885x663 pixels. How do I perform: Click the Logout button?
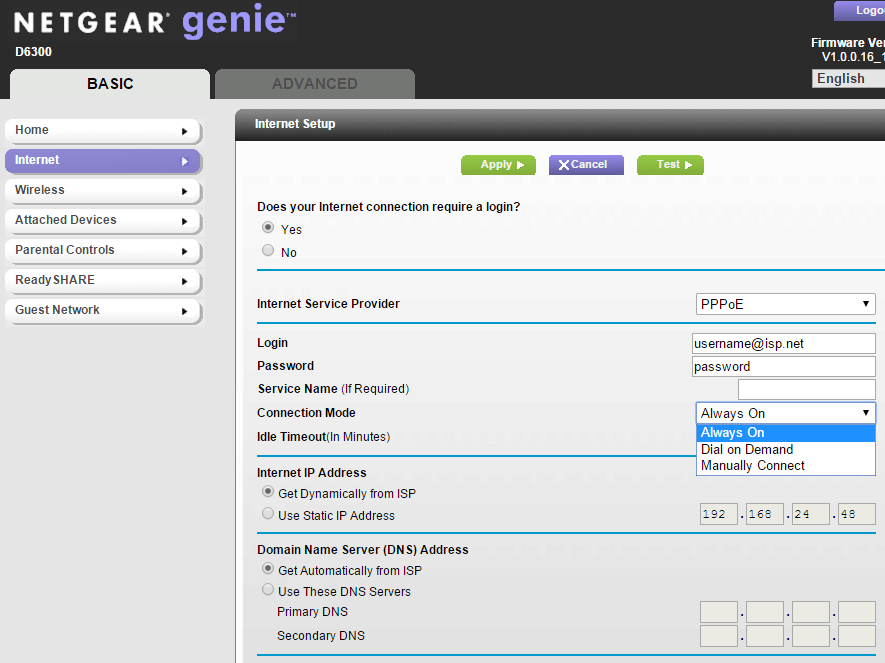coord(860,11)
